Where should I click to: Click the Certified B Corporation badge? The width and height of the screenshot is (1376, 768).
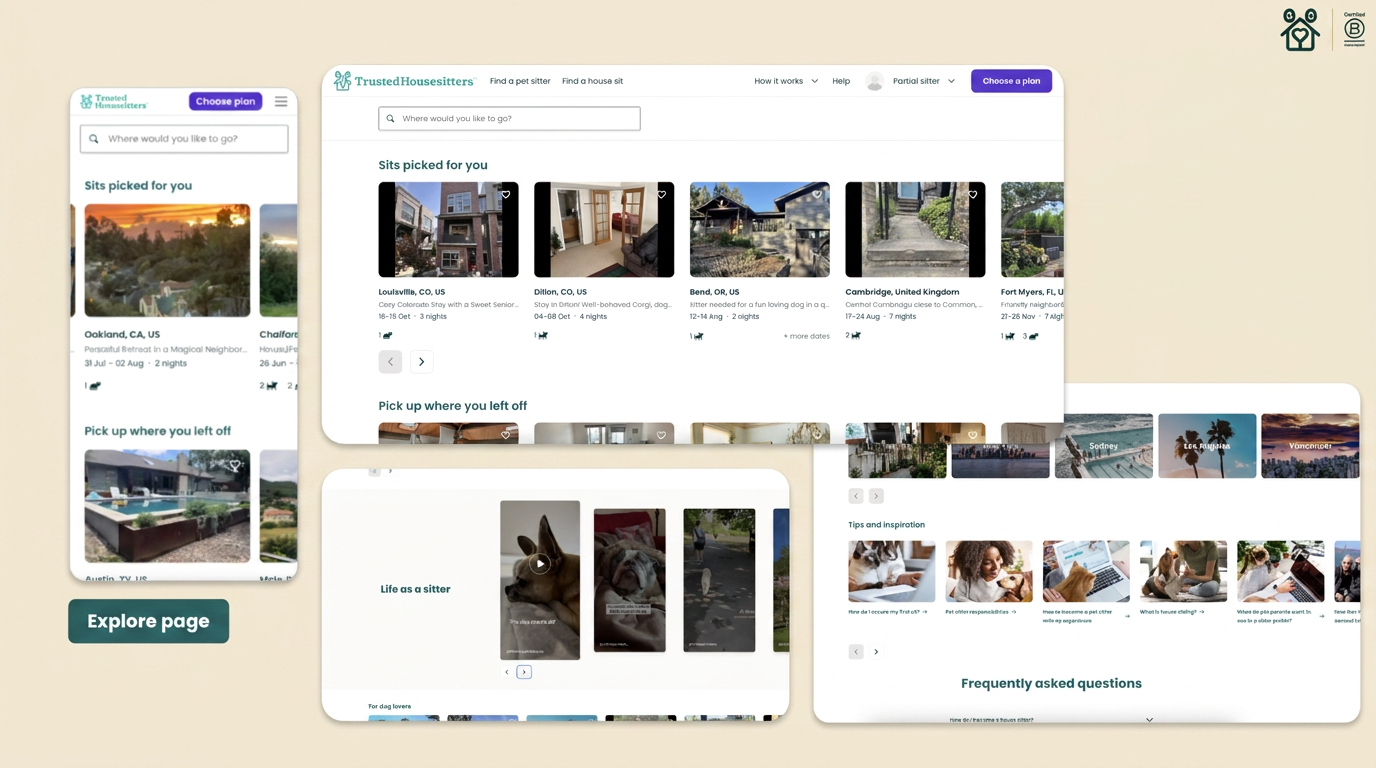1354,29
